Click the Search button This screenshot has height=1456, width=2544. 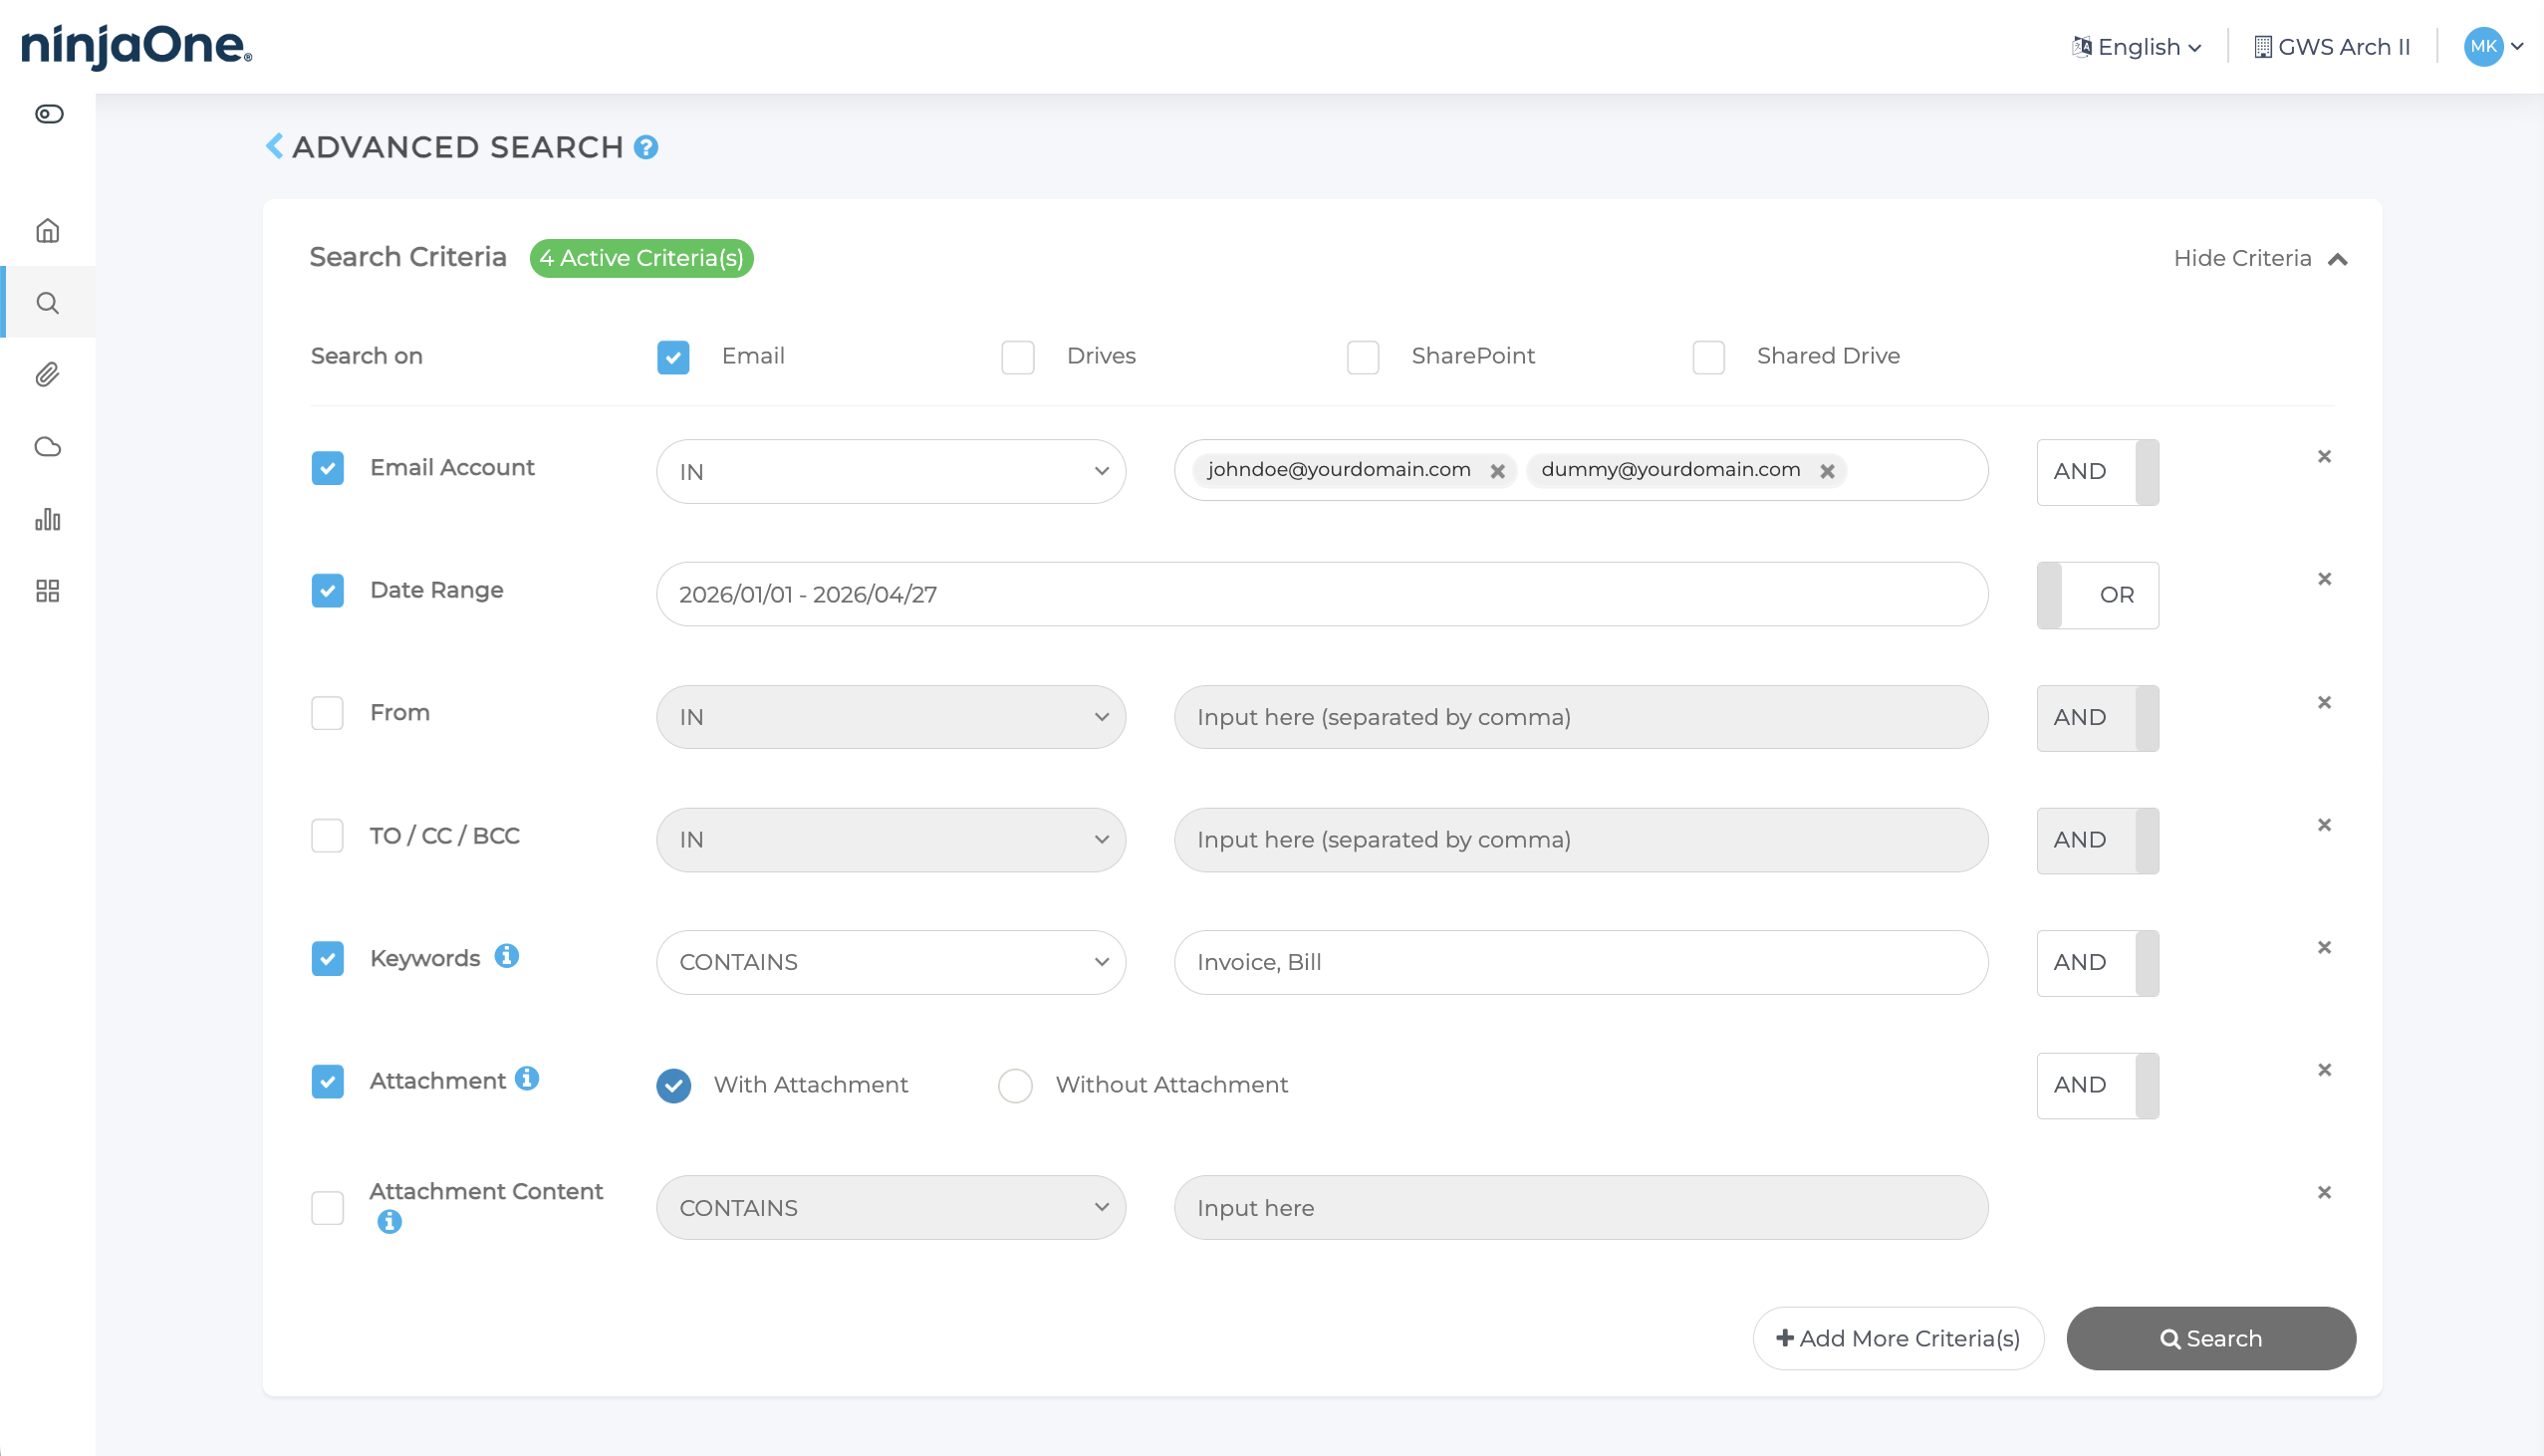click(2211, 1338)
